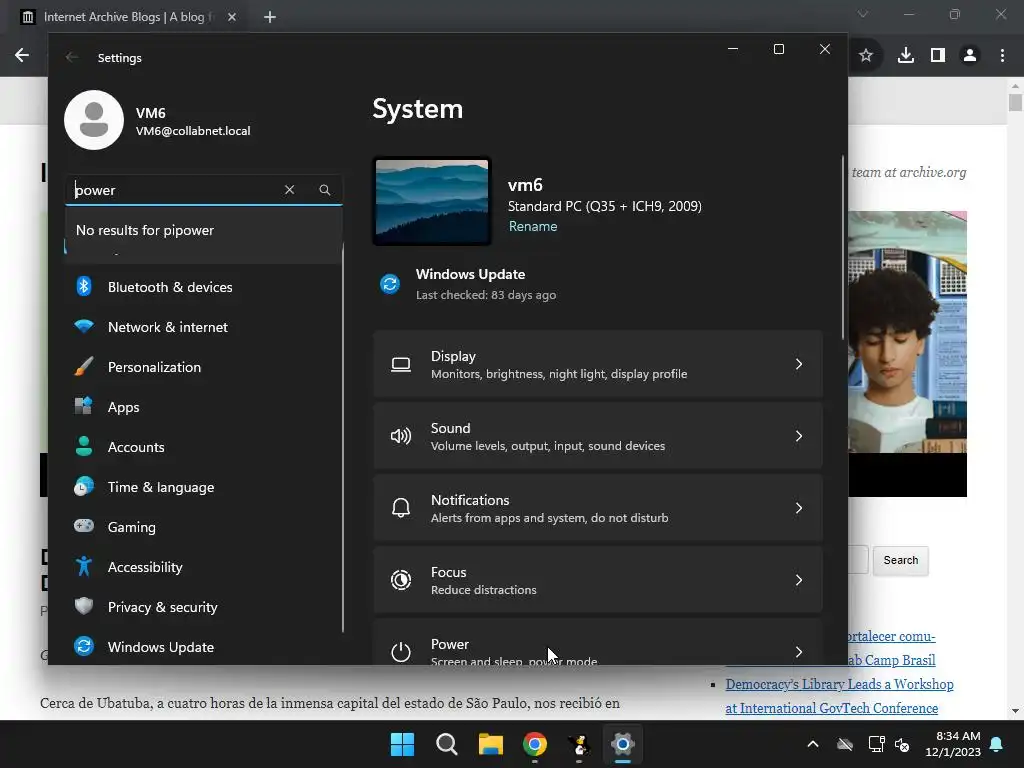1024x768 pixels.
Task: Click the network status tray icon
Action: pyautogui.click(x=876, y=744)
